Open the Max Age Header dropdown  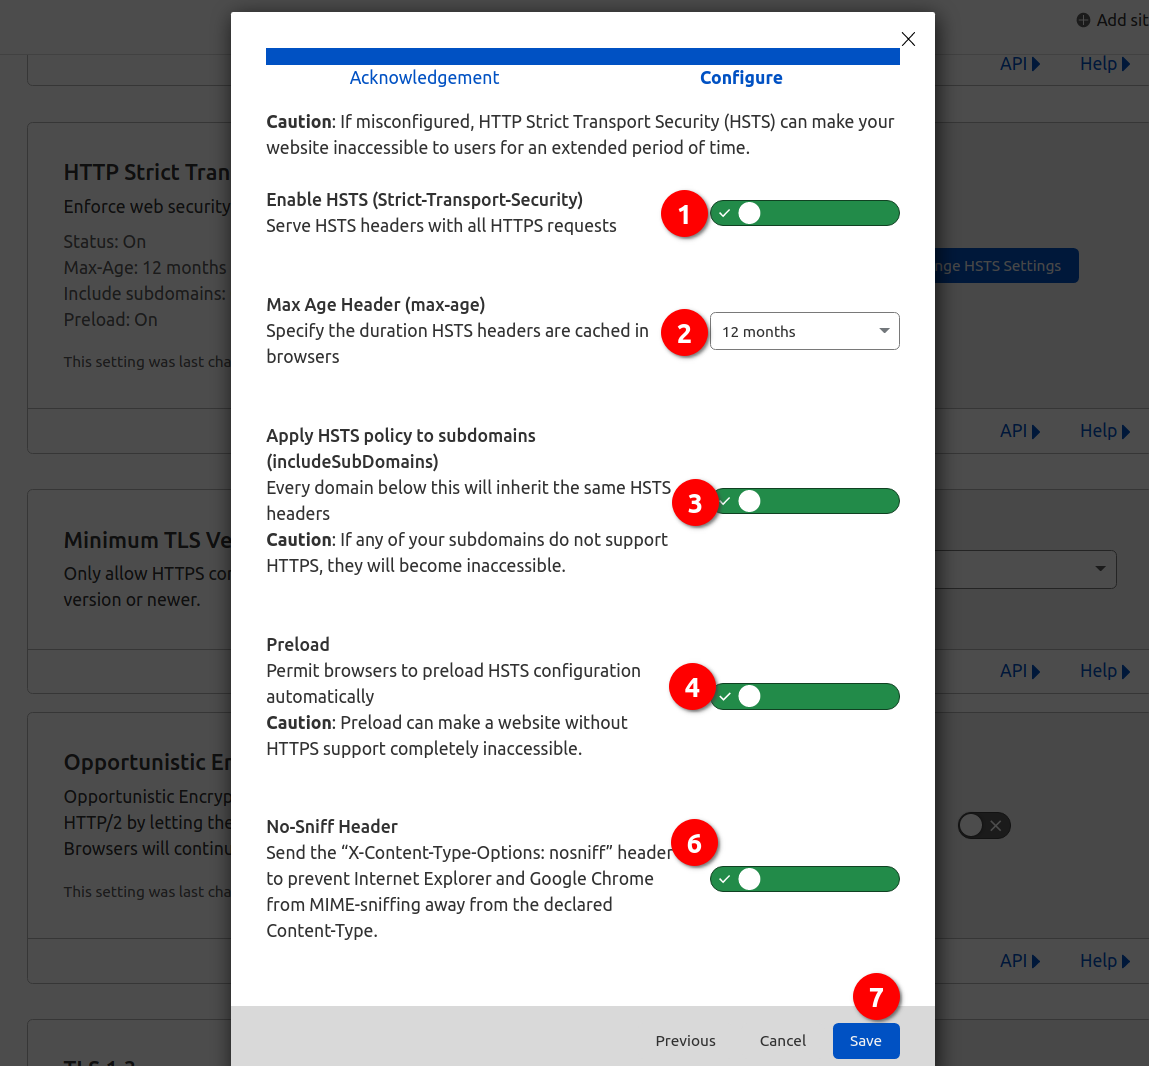pyautogui.click(x=804, y=331)
